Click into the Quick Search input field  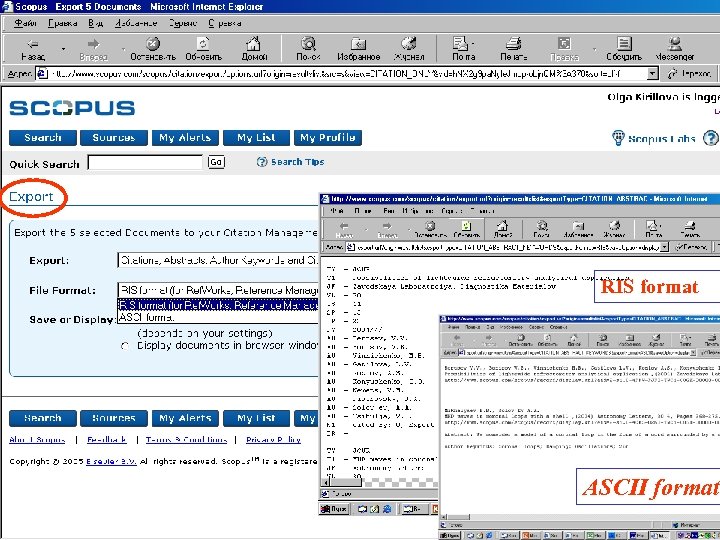point(145,162)
